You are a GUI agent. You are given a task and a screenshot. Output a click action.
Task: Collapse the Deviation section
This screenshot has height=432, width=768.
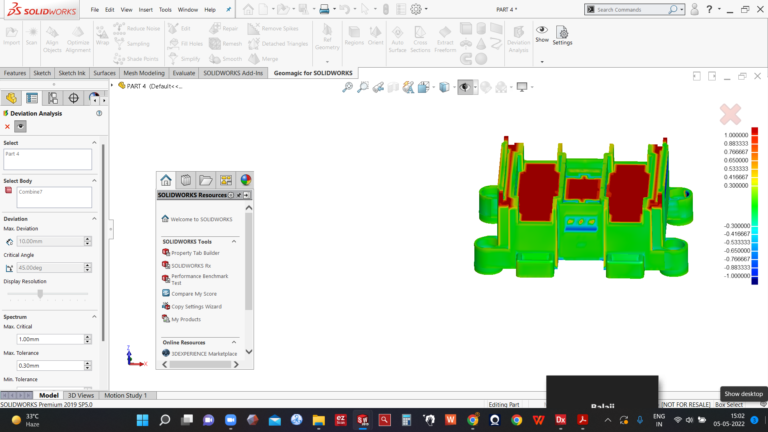[x=94, y=219]
